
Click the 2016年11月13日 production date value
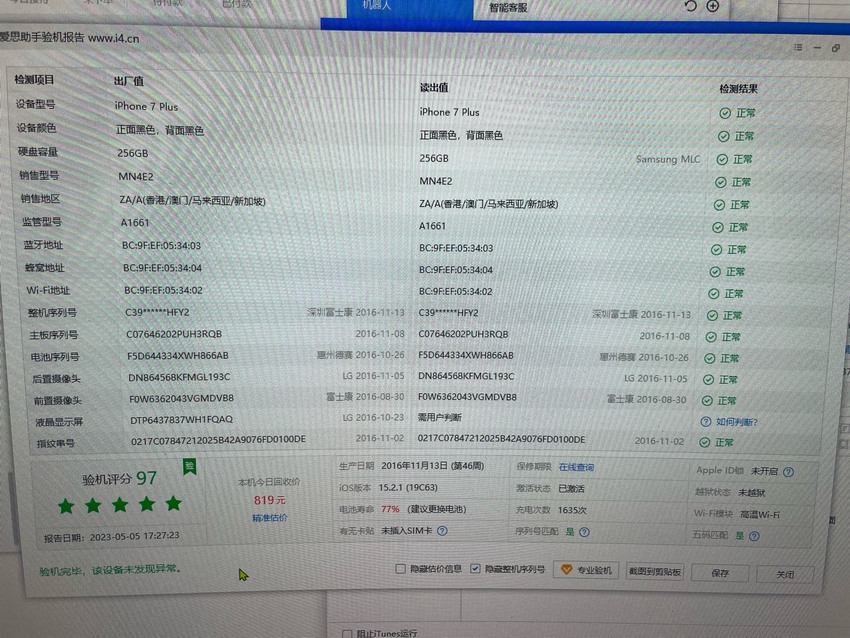tap(433, 466)
